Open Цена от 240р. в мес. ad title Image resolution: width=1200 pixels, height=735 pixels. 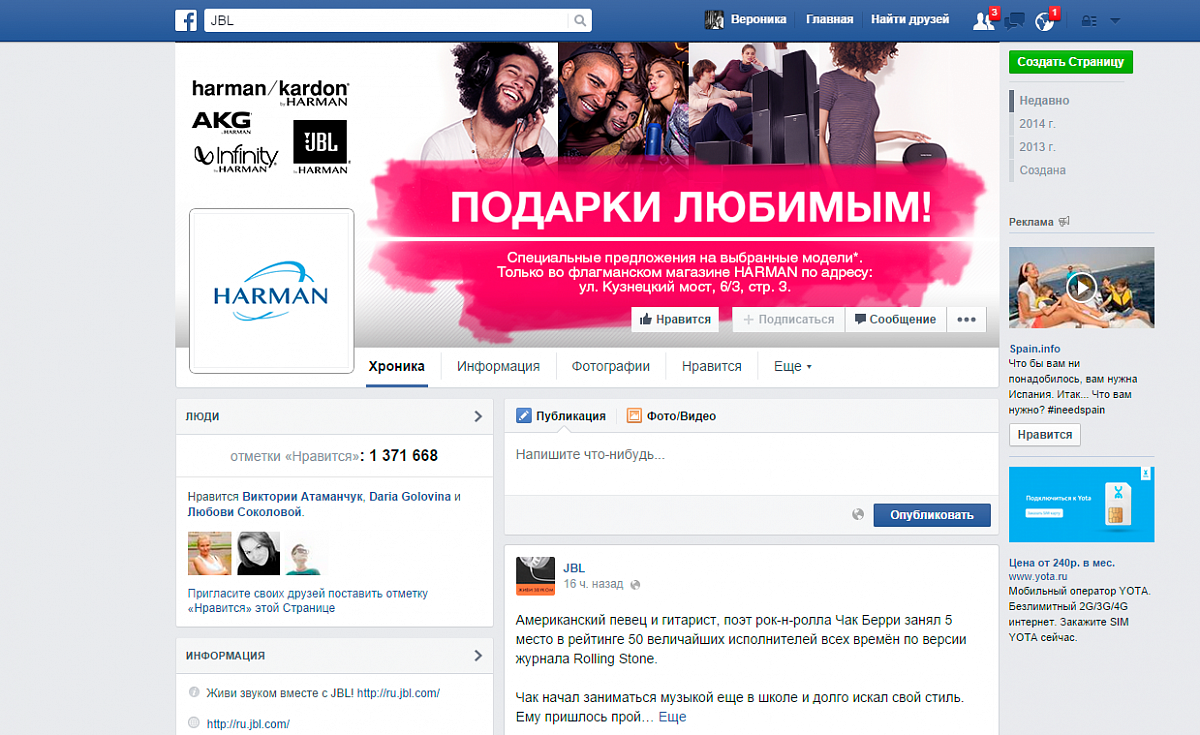click(x=1061, y=562)
